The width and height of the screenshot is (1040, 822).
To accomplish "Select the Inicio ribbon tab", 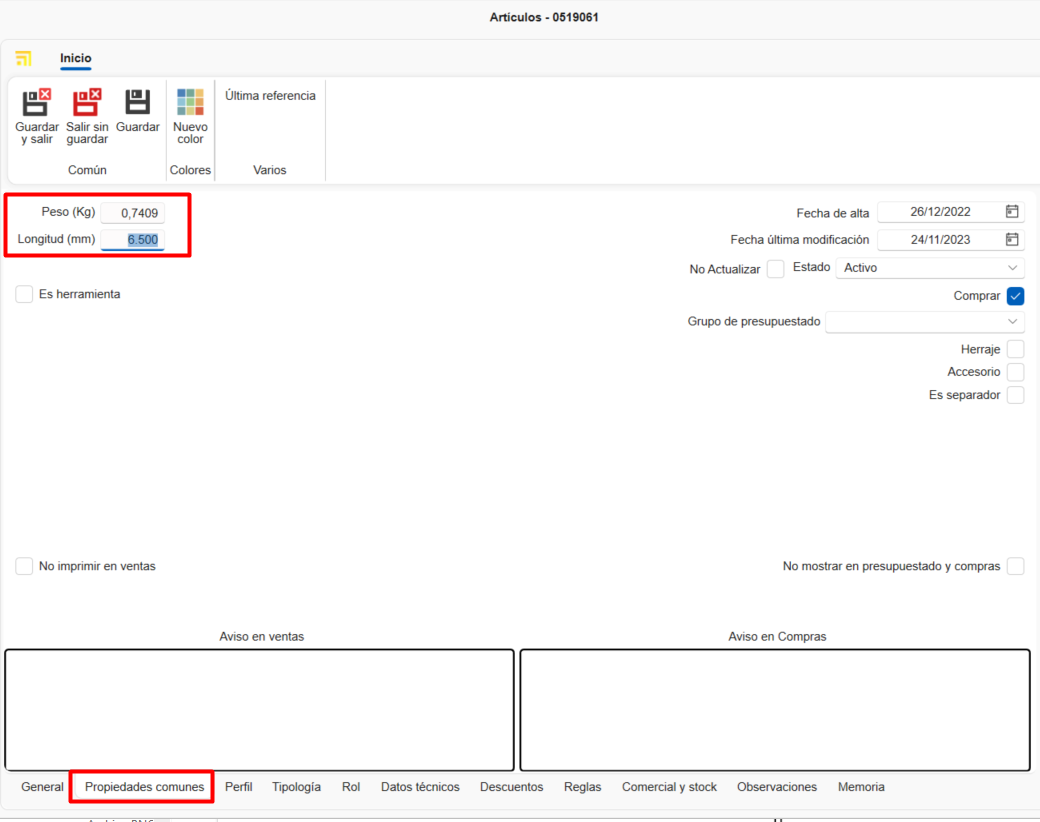I will pos(75,59).
